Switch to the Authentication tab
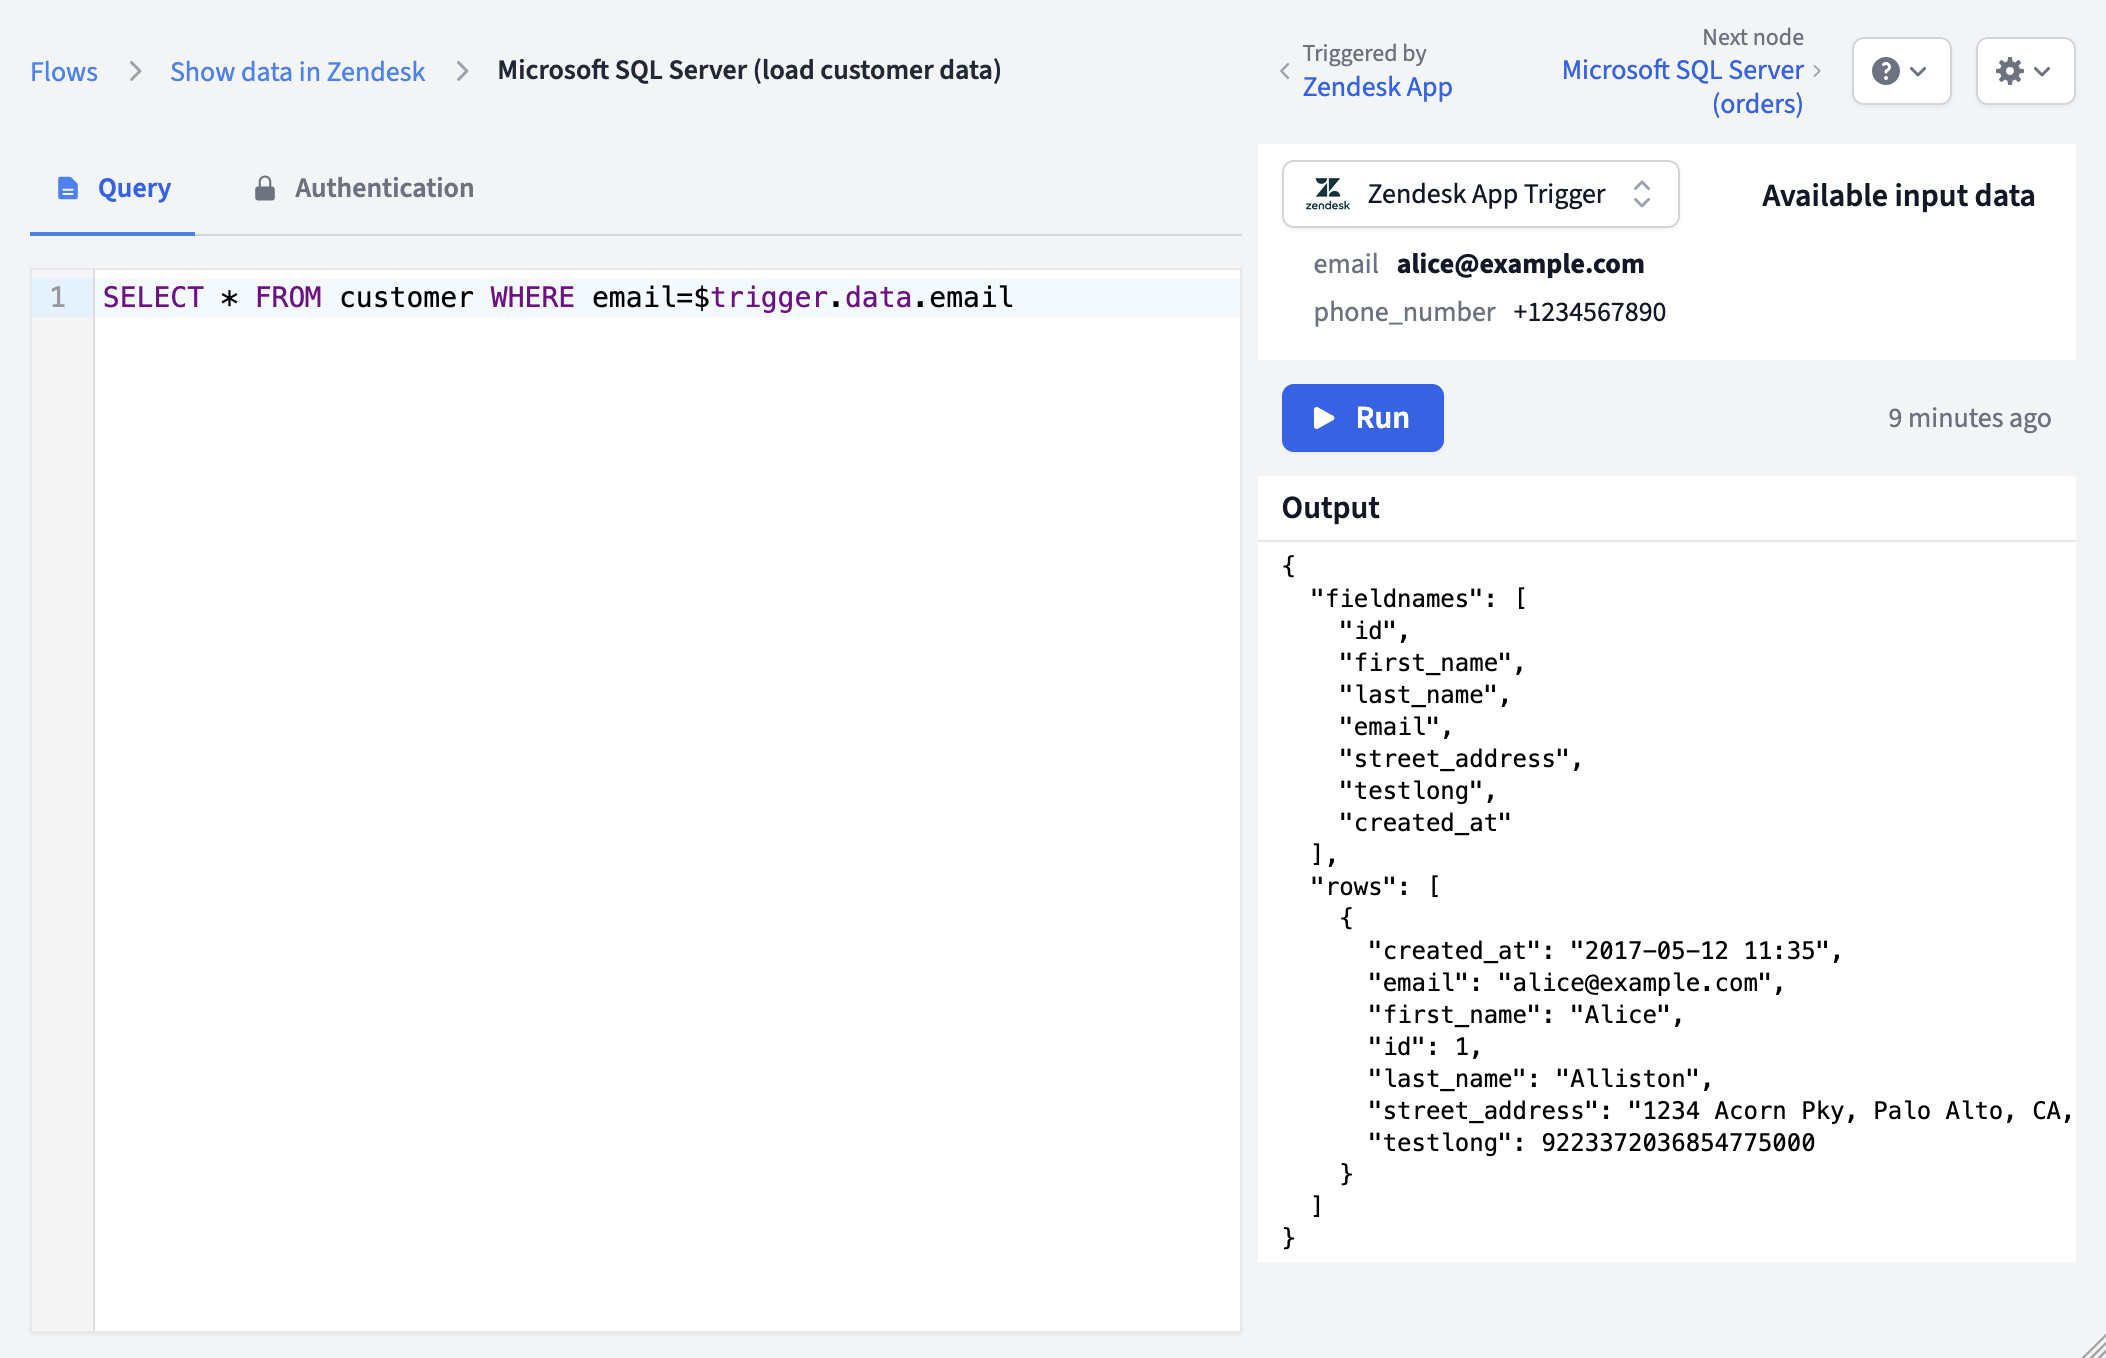The width and height of the screenshot is (2106, 1358). [363, 188]
